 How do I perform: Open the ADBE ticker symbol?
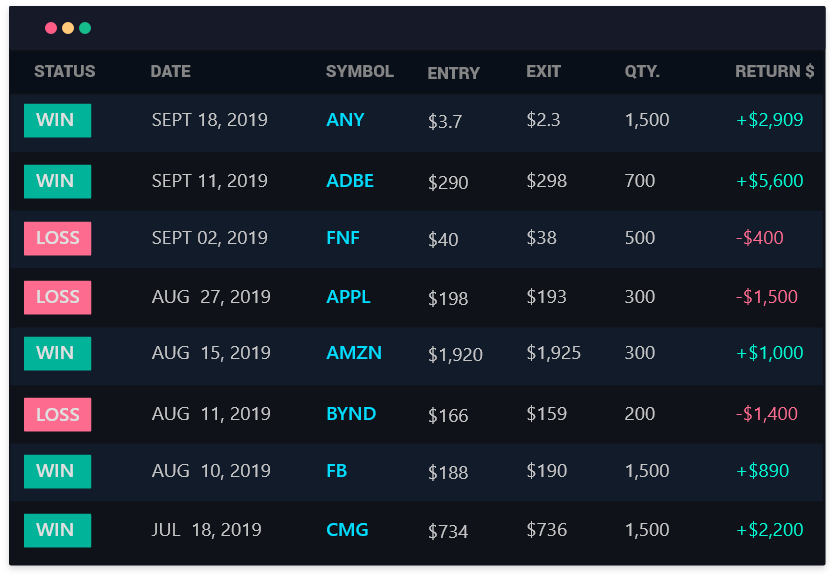(350, 181)
